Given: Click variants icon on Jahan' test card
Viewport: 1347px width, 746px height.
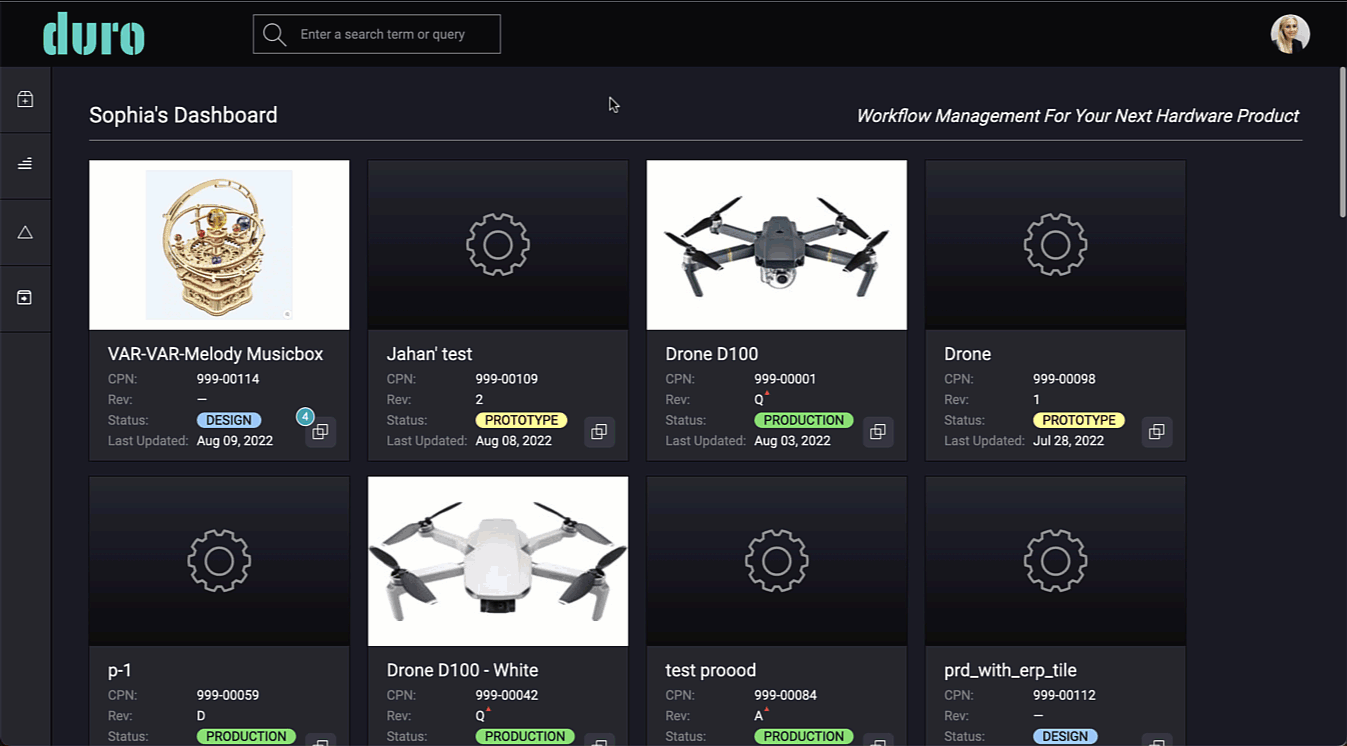Looking at the screenshot, I should tap(599, 432).
